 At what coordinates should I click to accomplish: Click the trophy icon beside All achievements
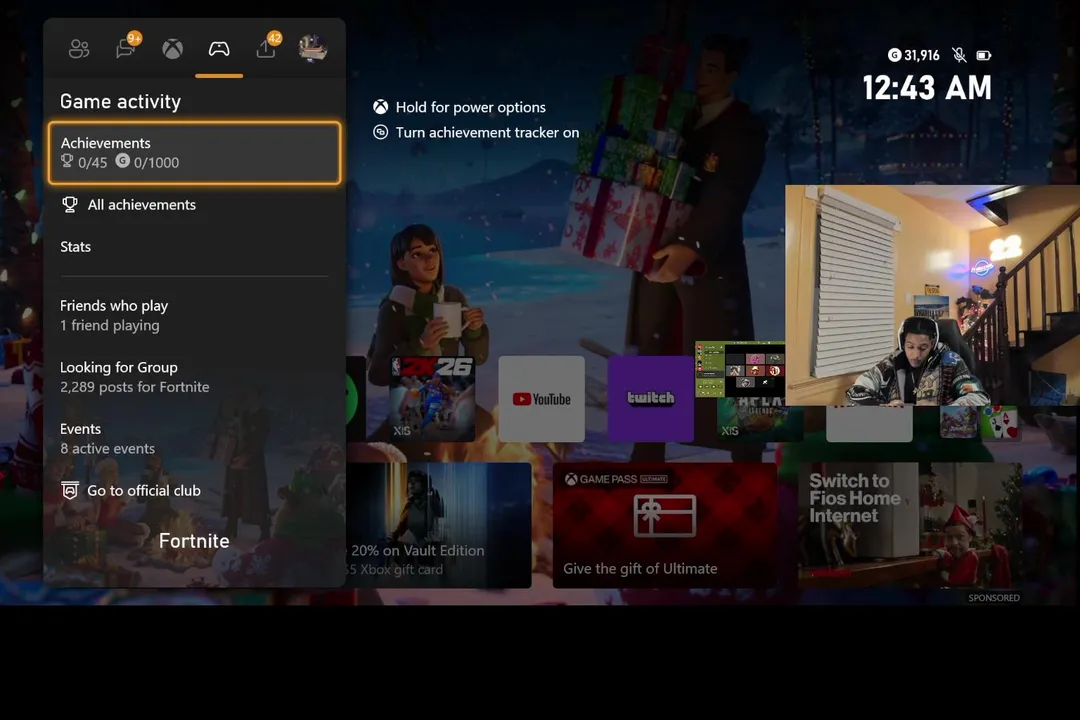coord(70,205)
